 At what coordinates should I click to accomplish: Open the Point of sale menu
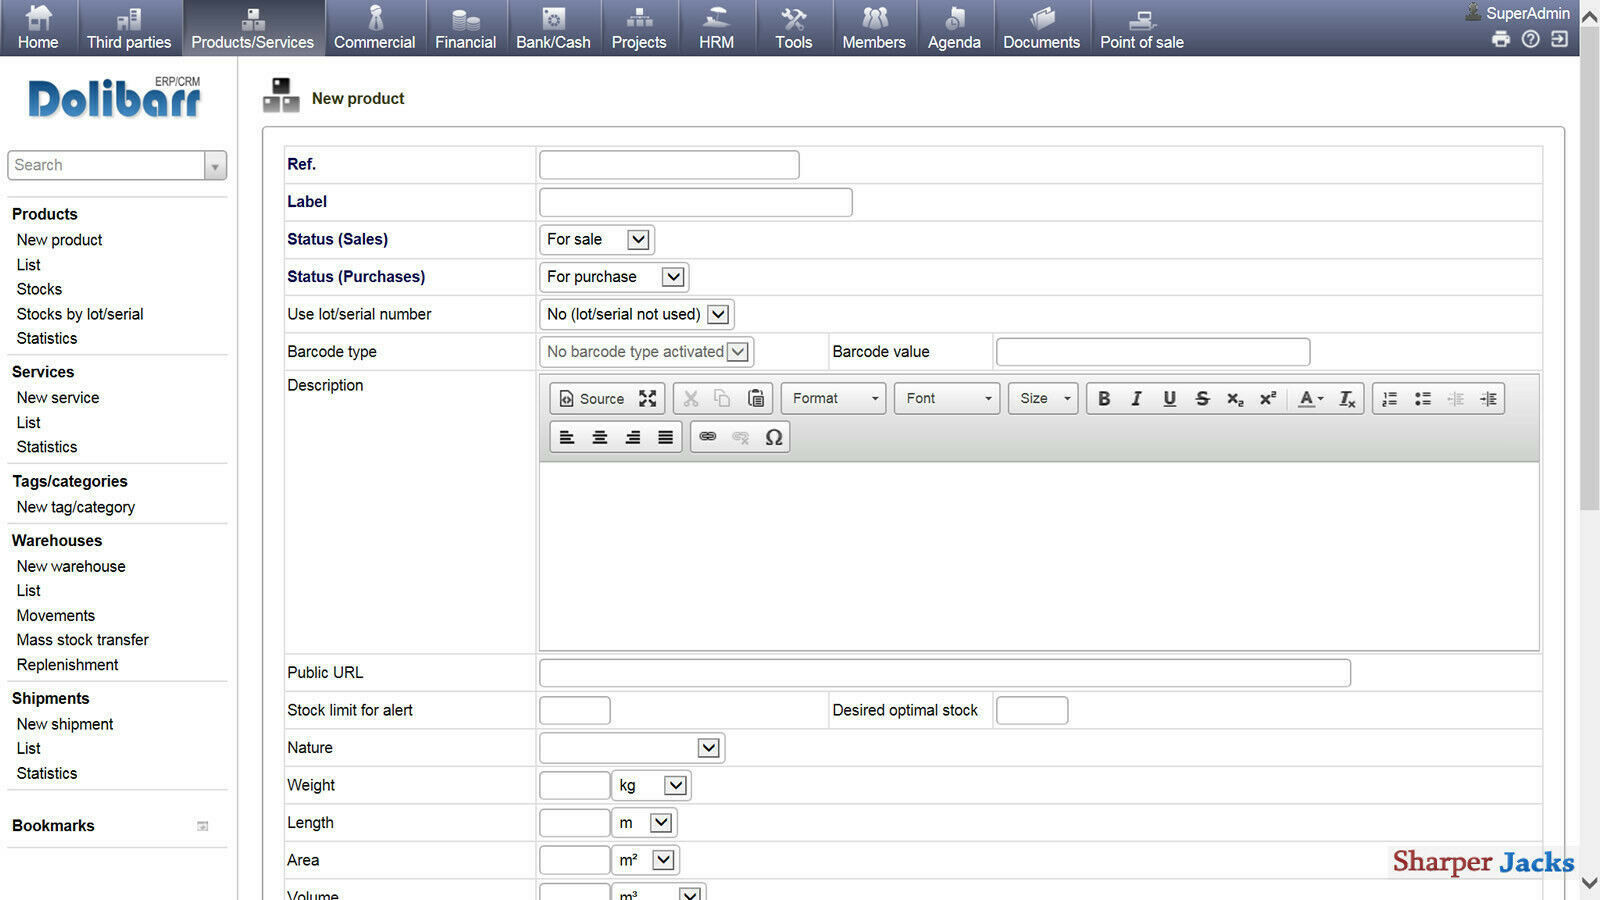1142,28
